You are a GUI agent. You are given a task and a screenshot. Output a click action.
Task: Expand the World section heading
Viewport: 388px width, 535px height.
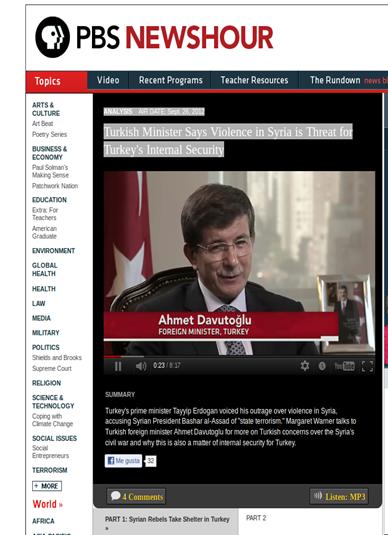pyautogui.click(x=47, y=504)
